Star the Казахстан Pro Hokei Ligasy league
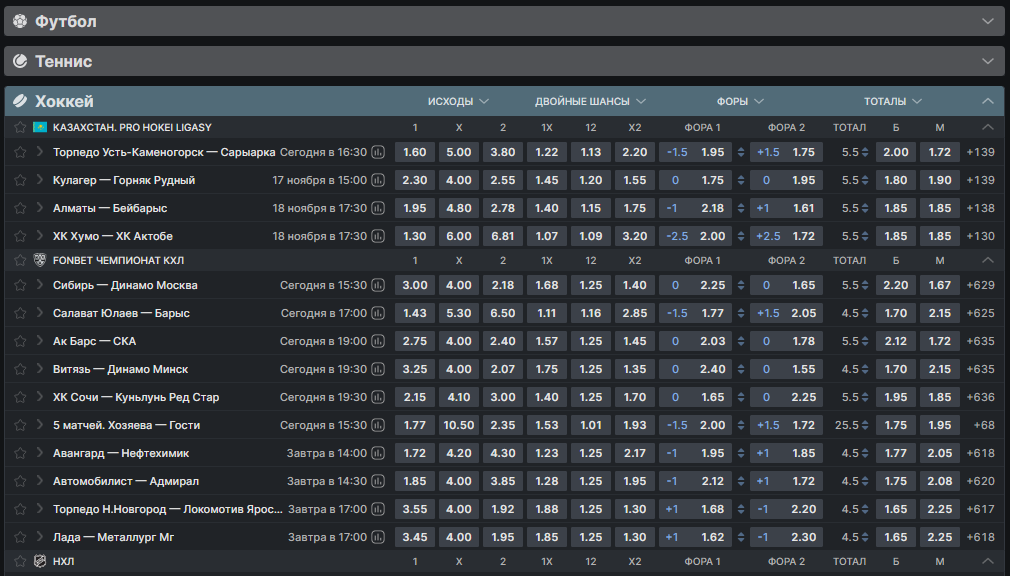Viewport: 1010px width, 576px height. point(20,128)
